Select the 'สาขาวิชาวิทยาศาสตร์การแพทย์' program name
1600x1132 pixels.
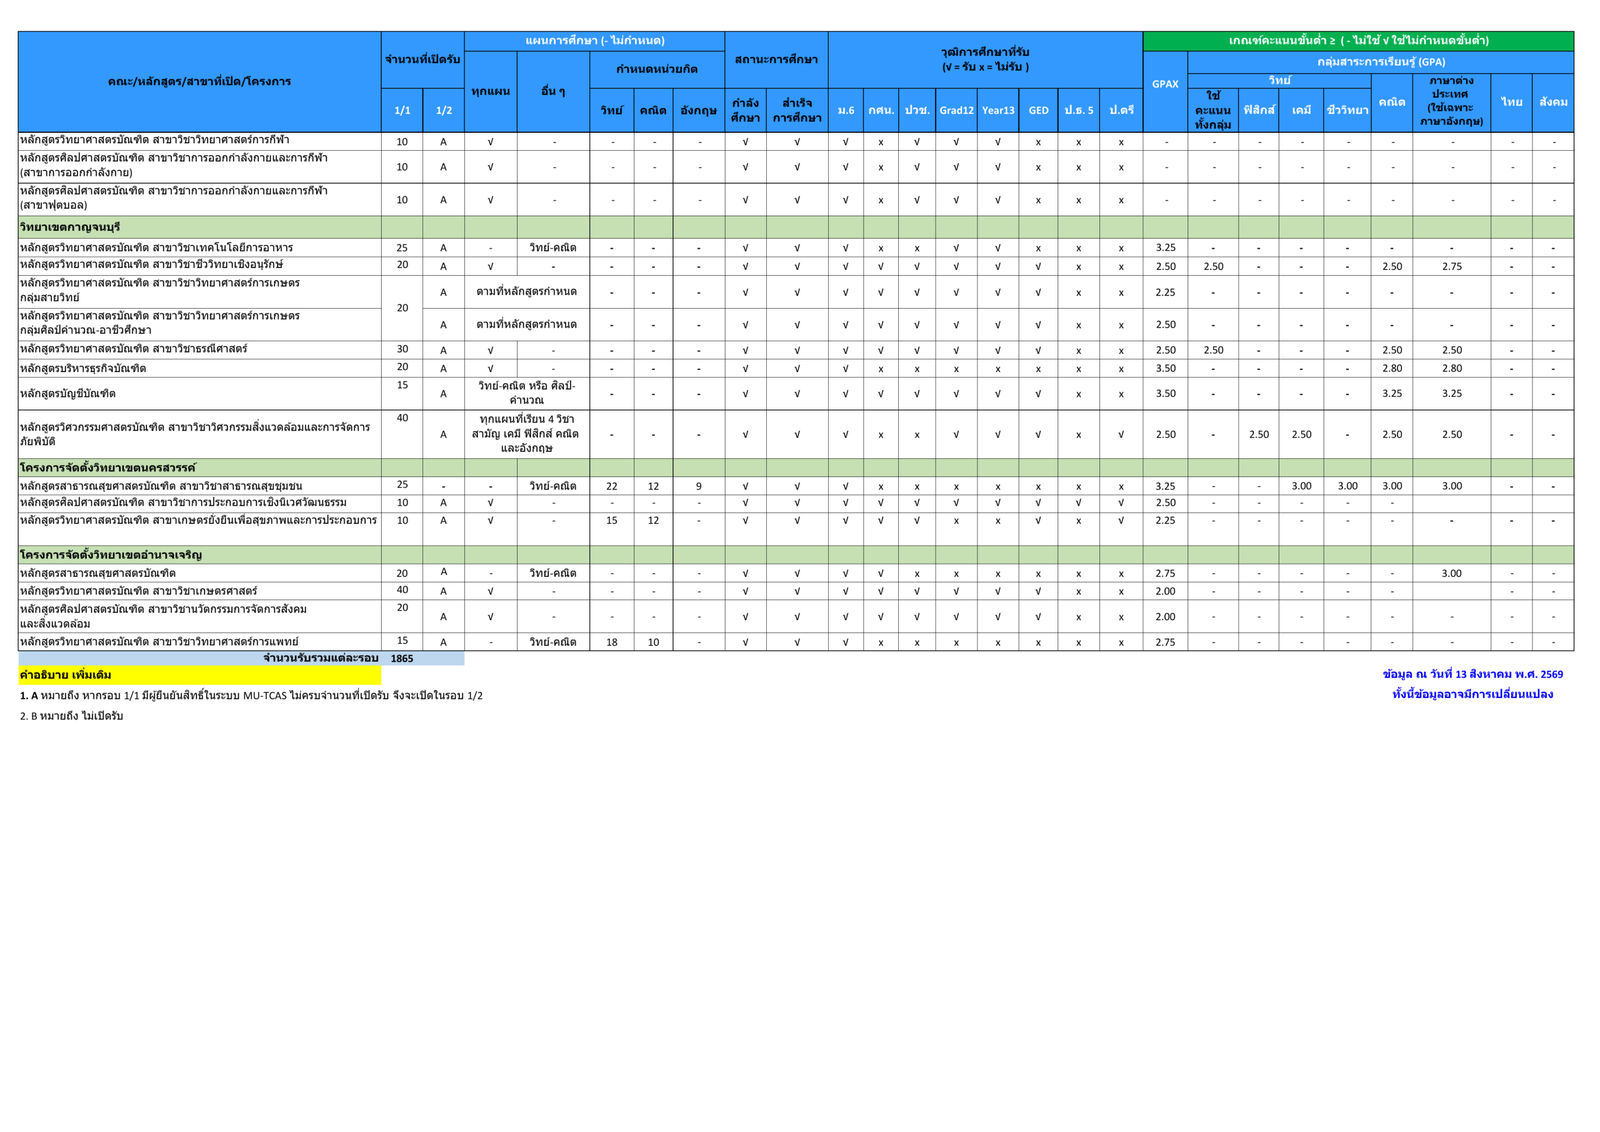click(159, 641)
